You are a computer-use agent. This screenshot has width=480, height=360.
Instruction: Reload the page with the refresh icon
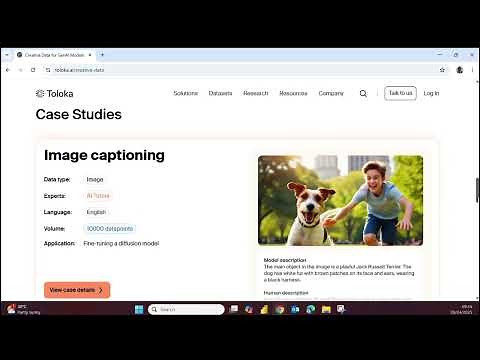point(33,70)
